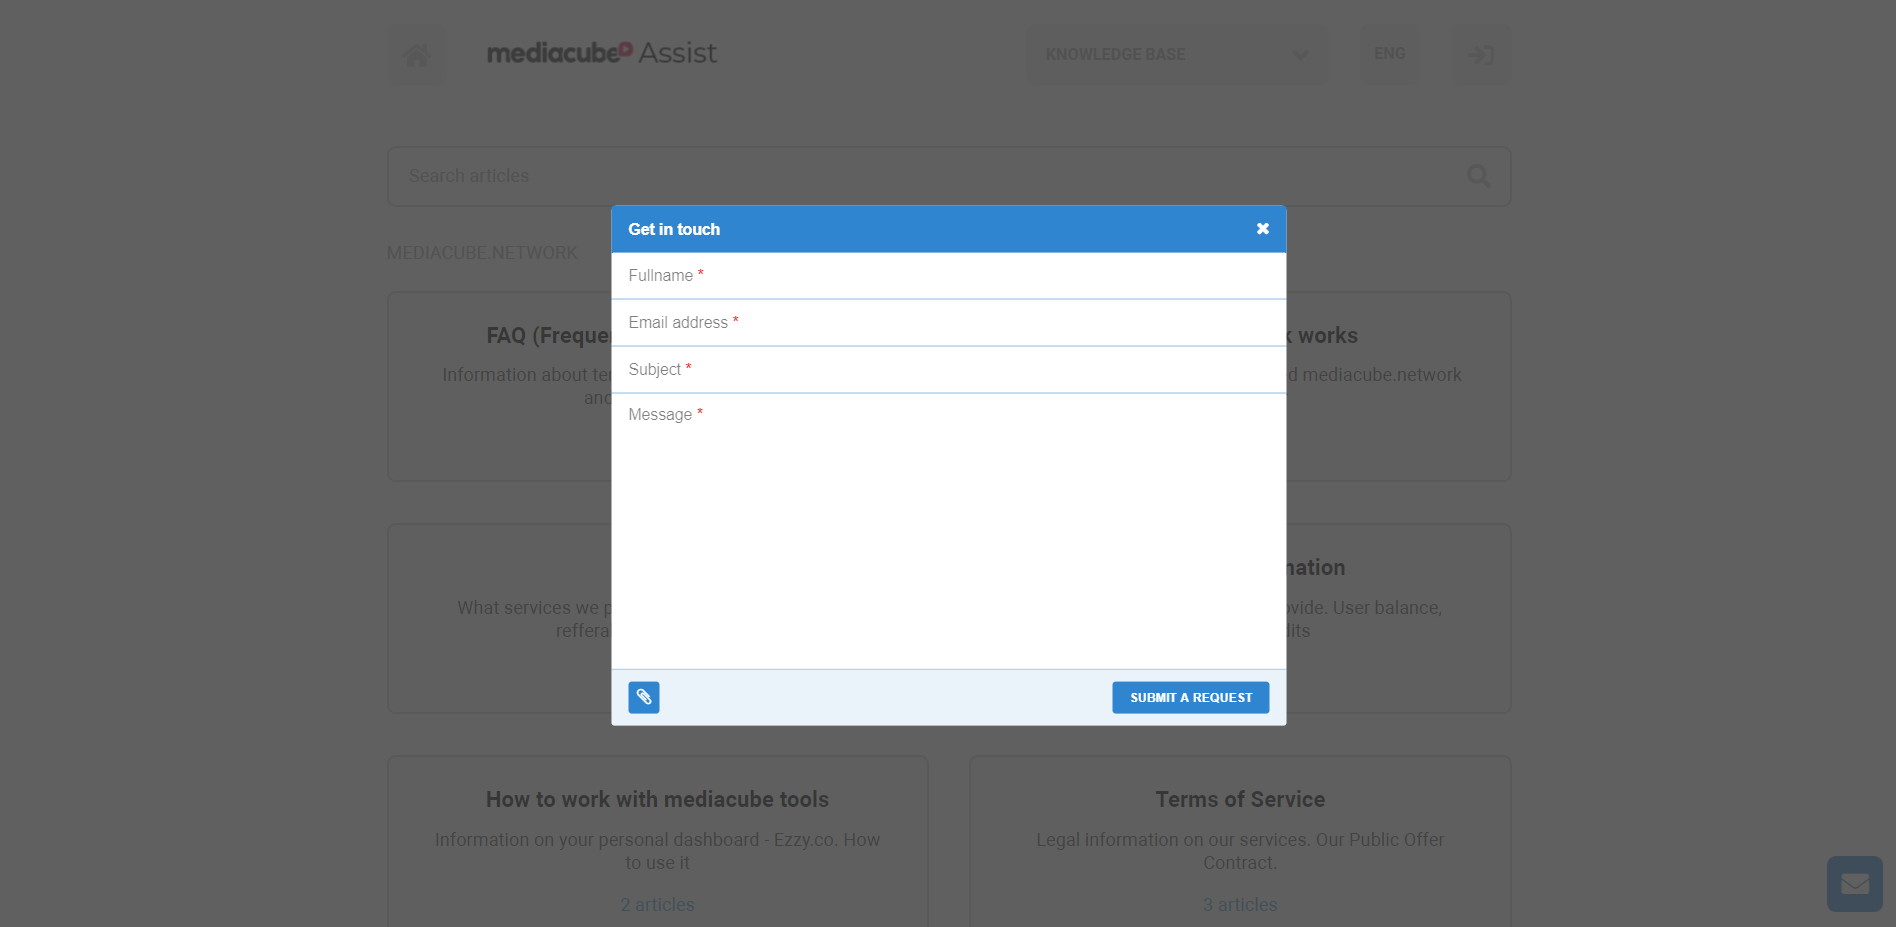Image resolution: width=1896 pixels, height=927 pixels.
Task: Open the home icon in header
Action: click(416, 54)
